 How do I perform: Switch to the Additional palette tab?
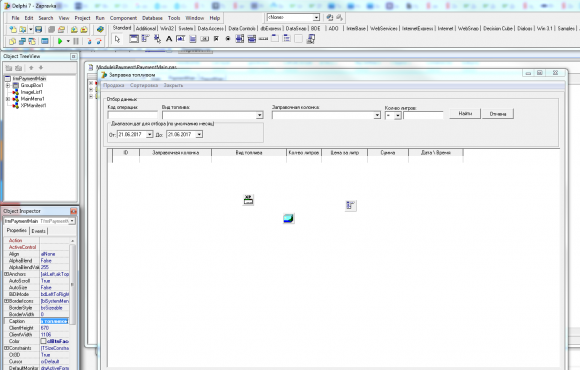[145, 28]
